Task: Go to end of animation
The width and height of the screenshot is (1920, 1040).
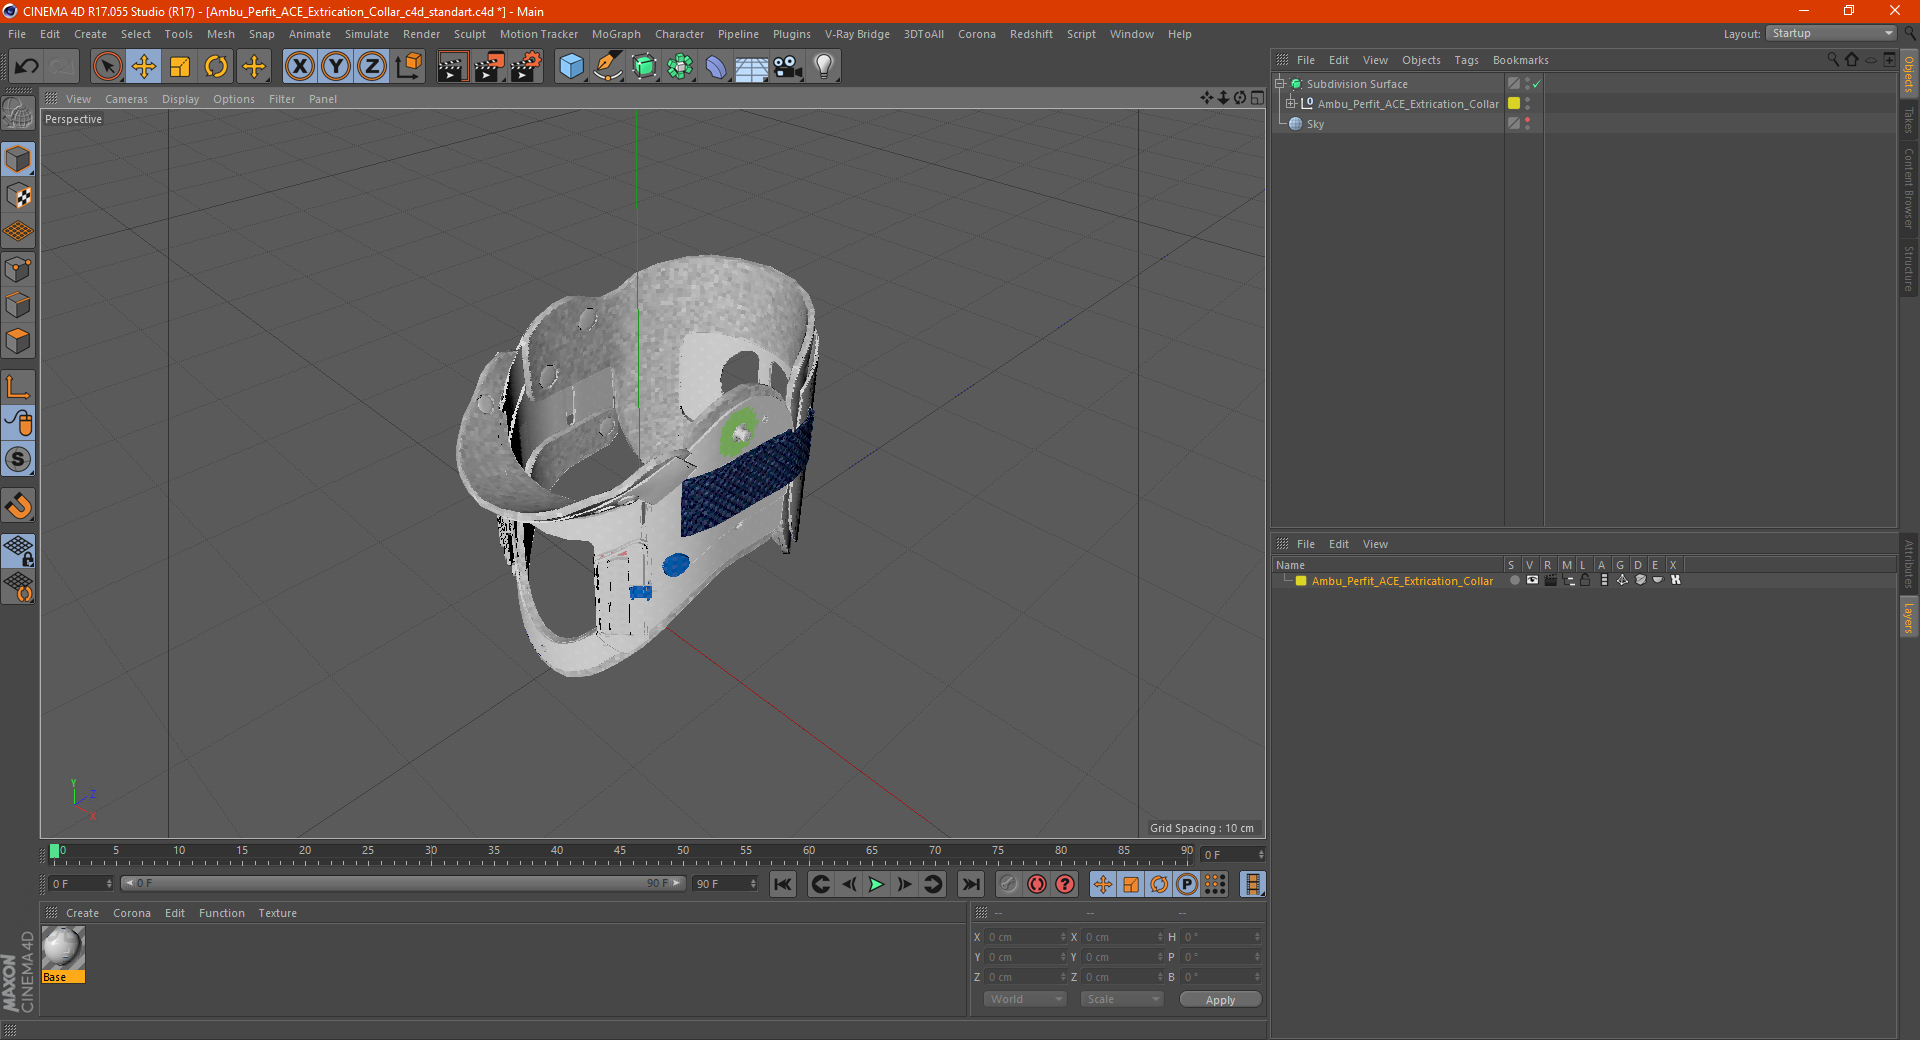Action: pyautogui.click(x=970, y=884)
